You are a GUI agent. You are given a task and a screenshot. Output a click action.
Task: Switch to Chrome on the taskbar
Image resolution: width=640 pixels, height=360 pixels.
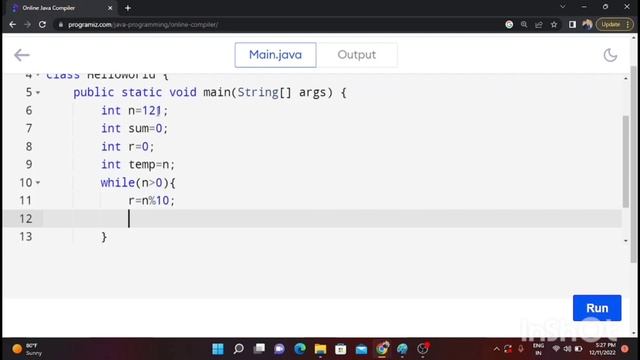(382, 349)
